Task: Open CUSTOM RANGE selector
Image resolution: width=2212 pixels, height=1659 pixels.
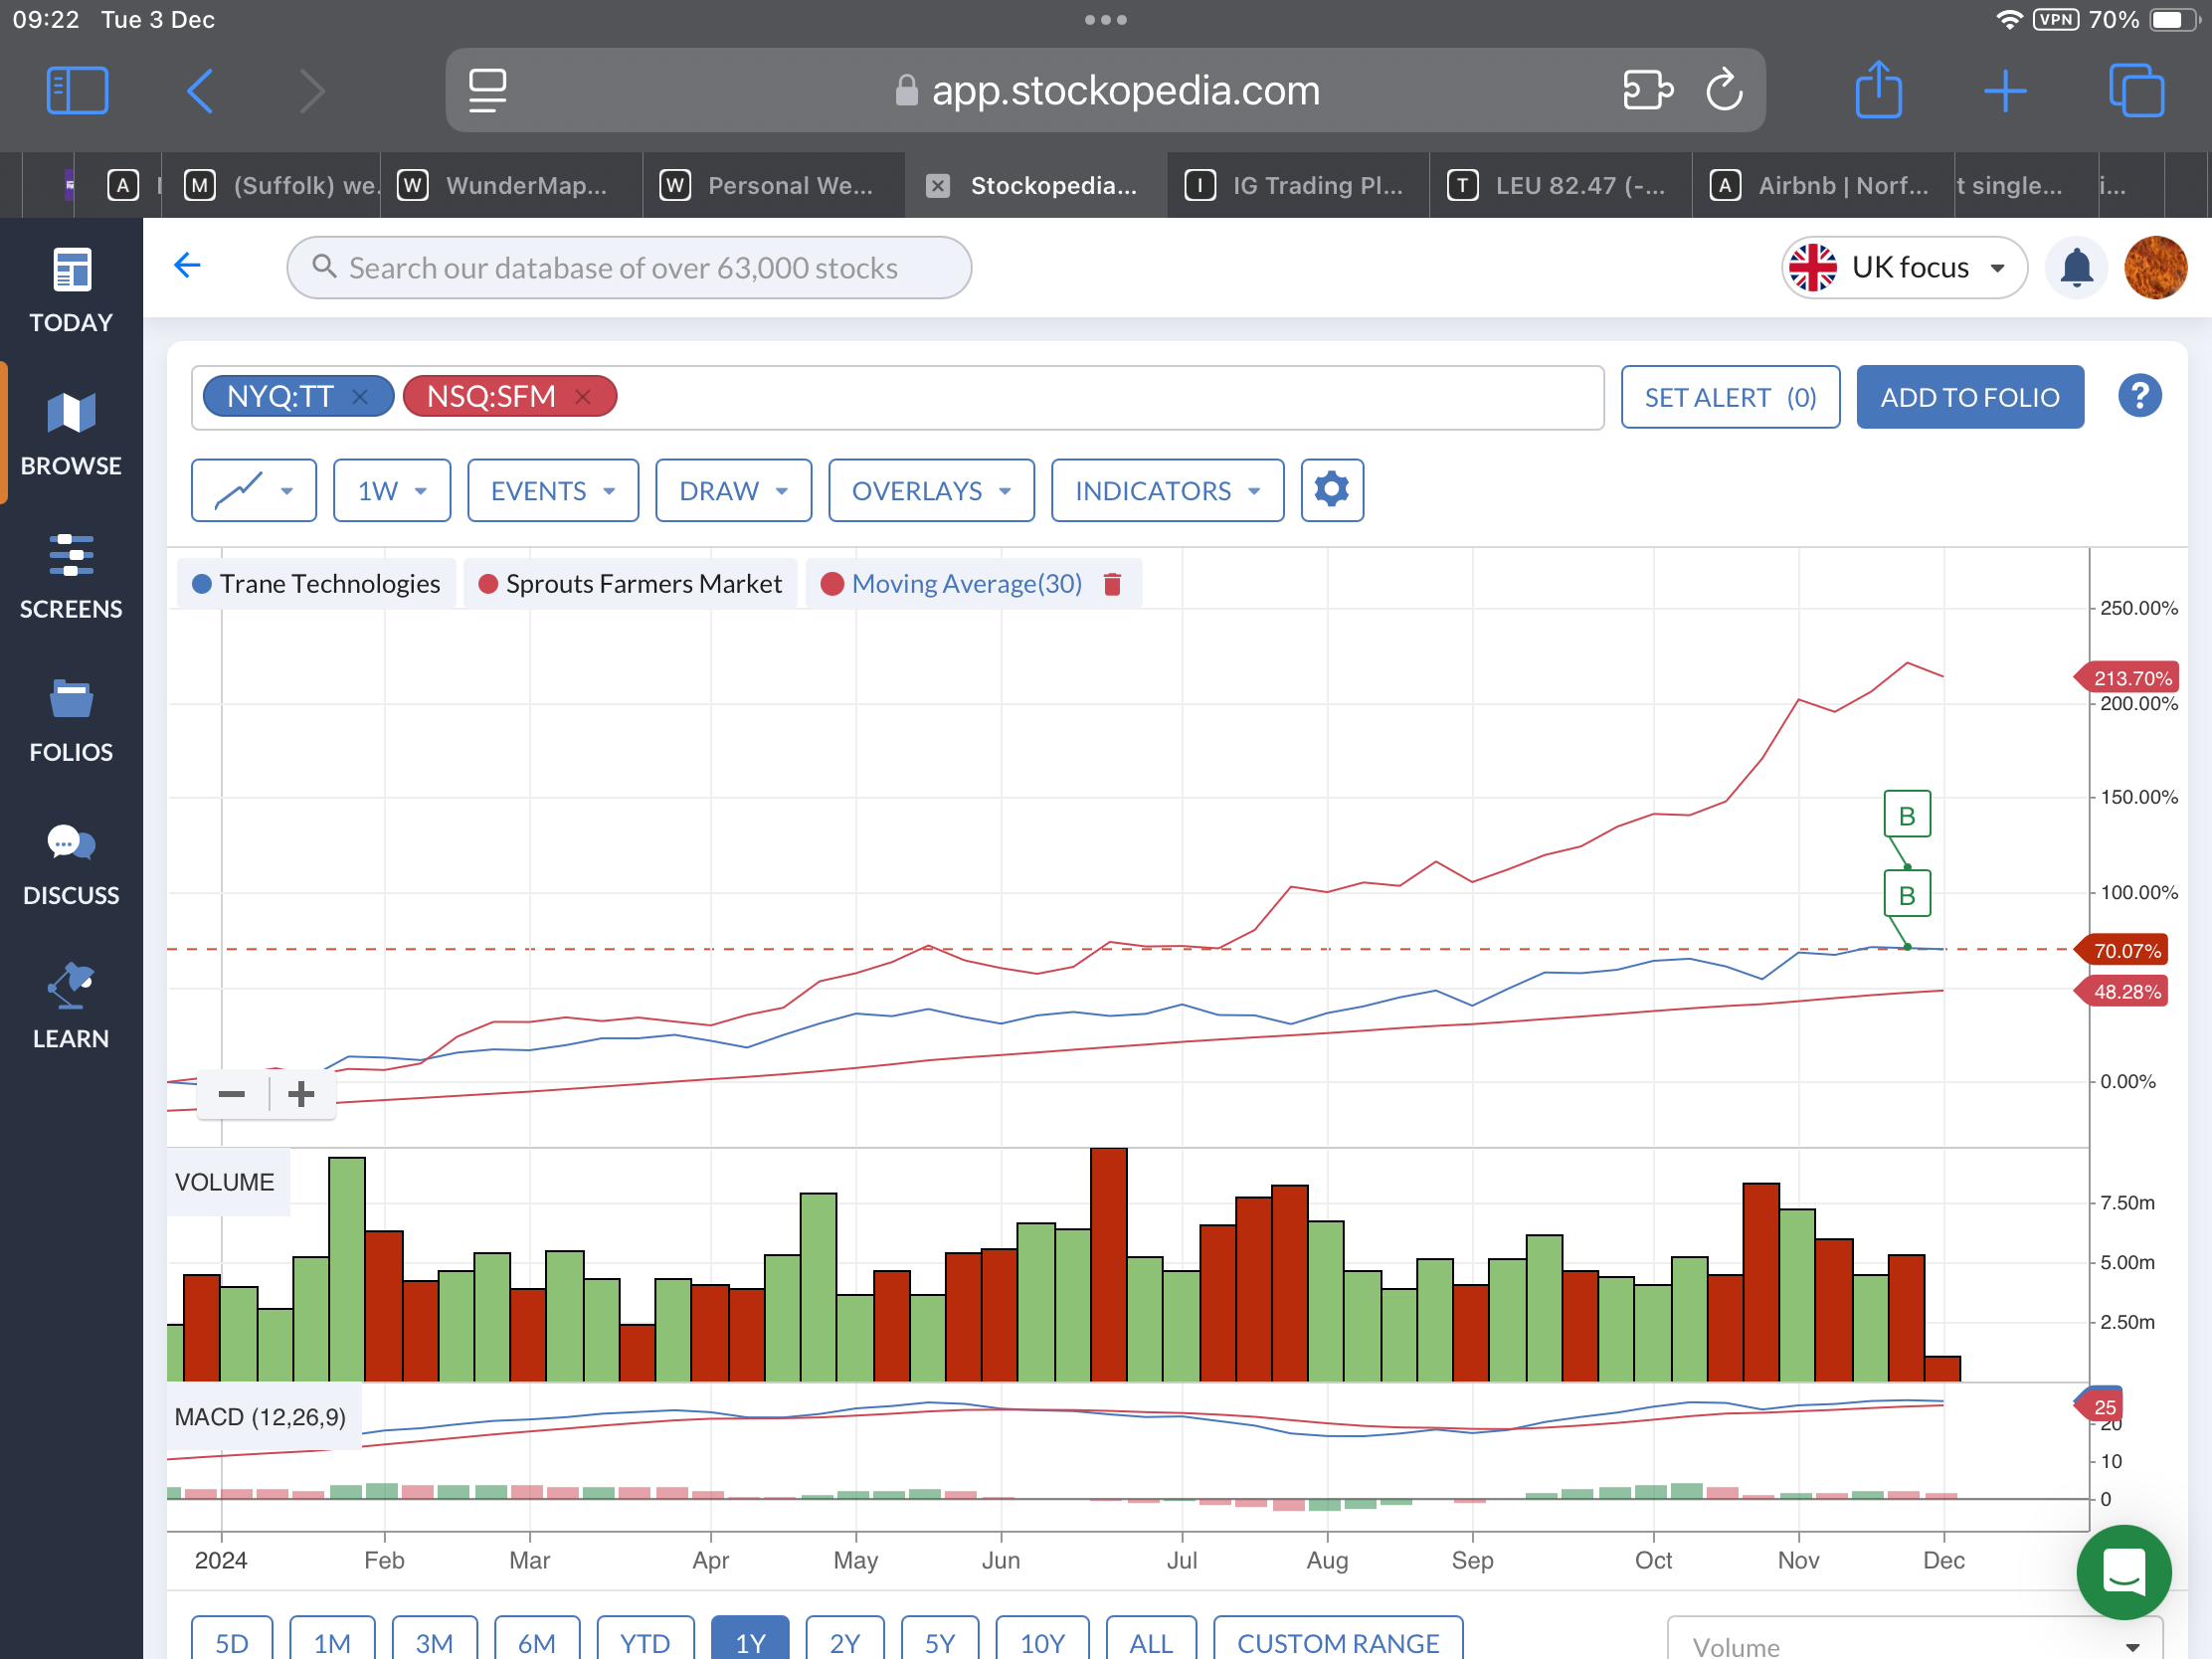Action: tap(1337, 1641)
